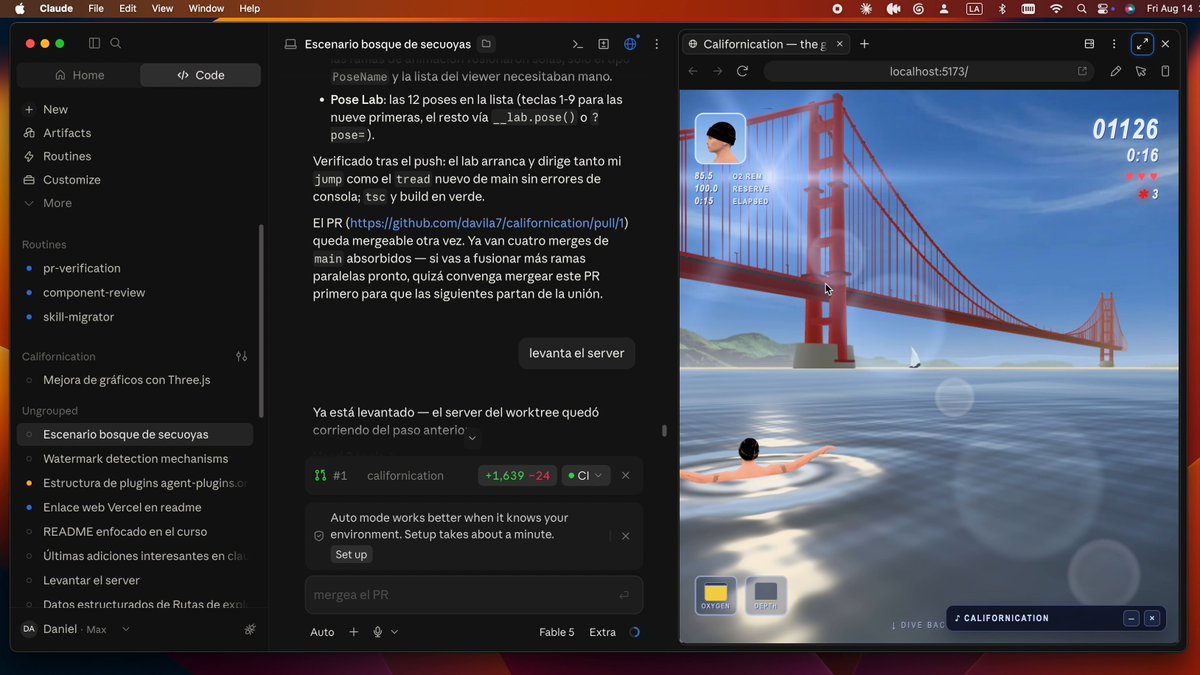Screen dimensions: 1200x675
Task: Dismiss the Auto mode setup notice
Action: (626, 536)
